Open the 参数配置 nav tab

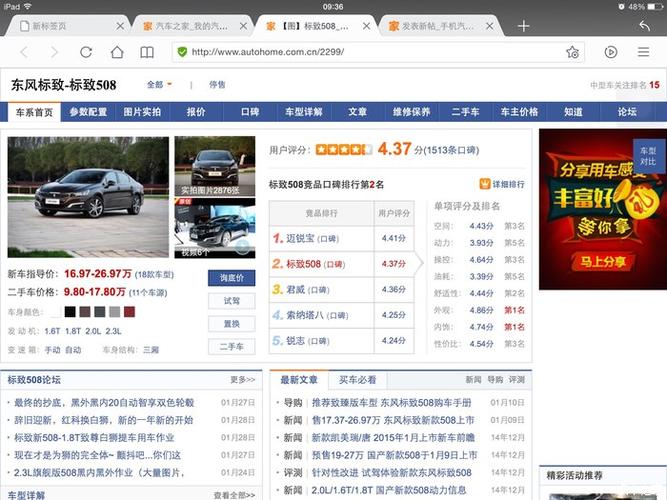click(x=88, y=112)
